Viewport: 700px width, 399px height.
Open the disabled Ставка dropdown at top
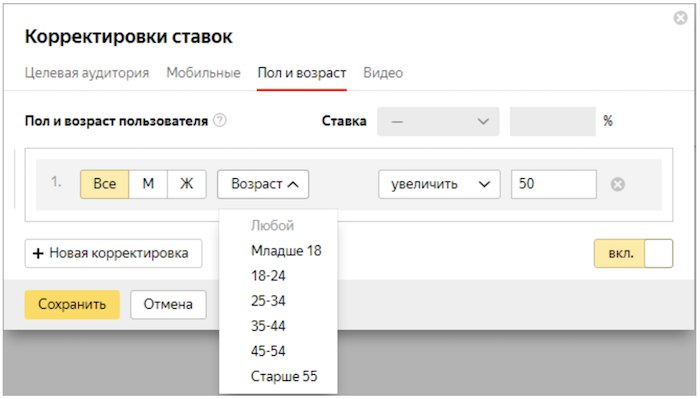pos(438,121)
